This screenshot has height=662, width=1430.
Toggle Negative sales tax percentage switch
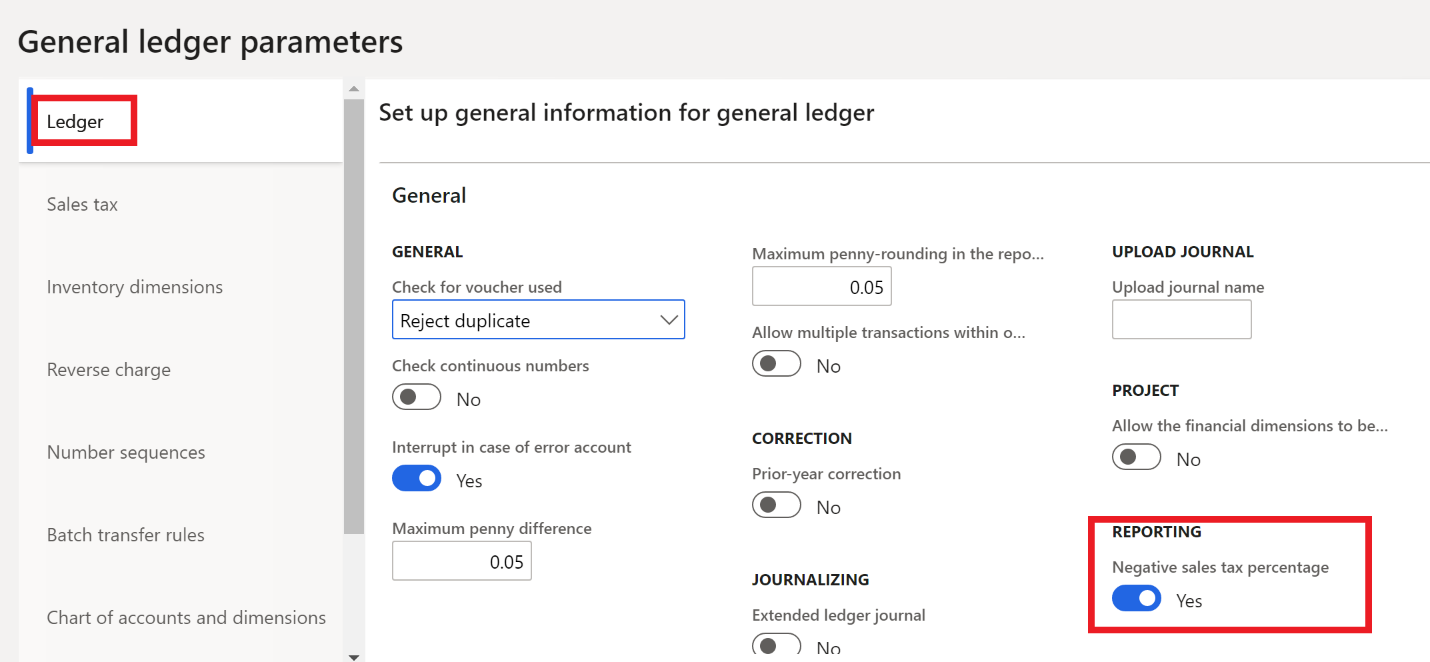tap(1137, 599)
